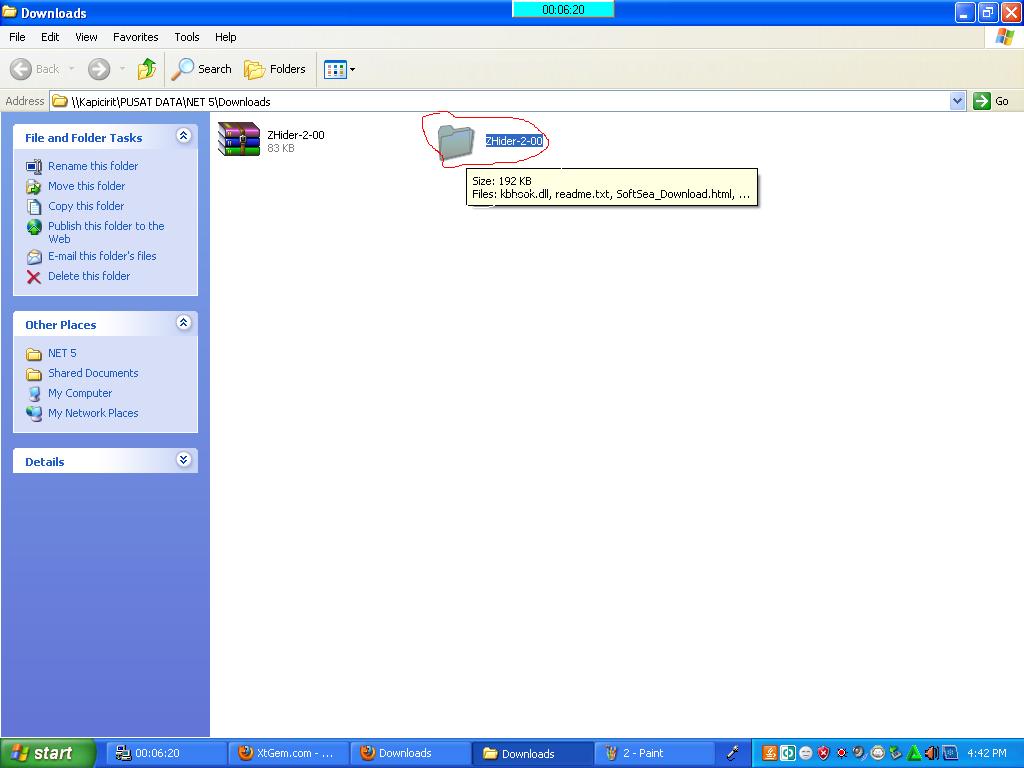Click the 4:42 PM clock
Viewport: 1024px width, 768px height.
point(987,753)
